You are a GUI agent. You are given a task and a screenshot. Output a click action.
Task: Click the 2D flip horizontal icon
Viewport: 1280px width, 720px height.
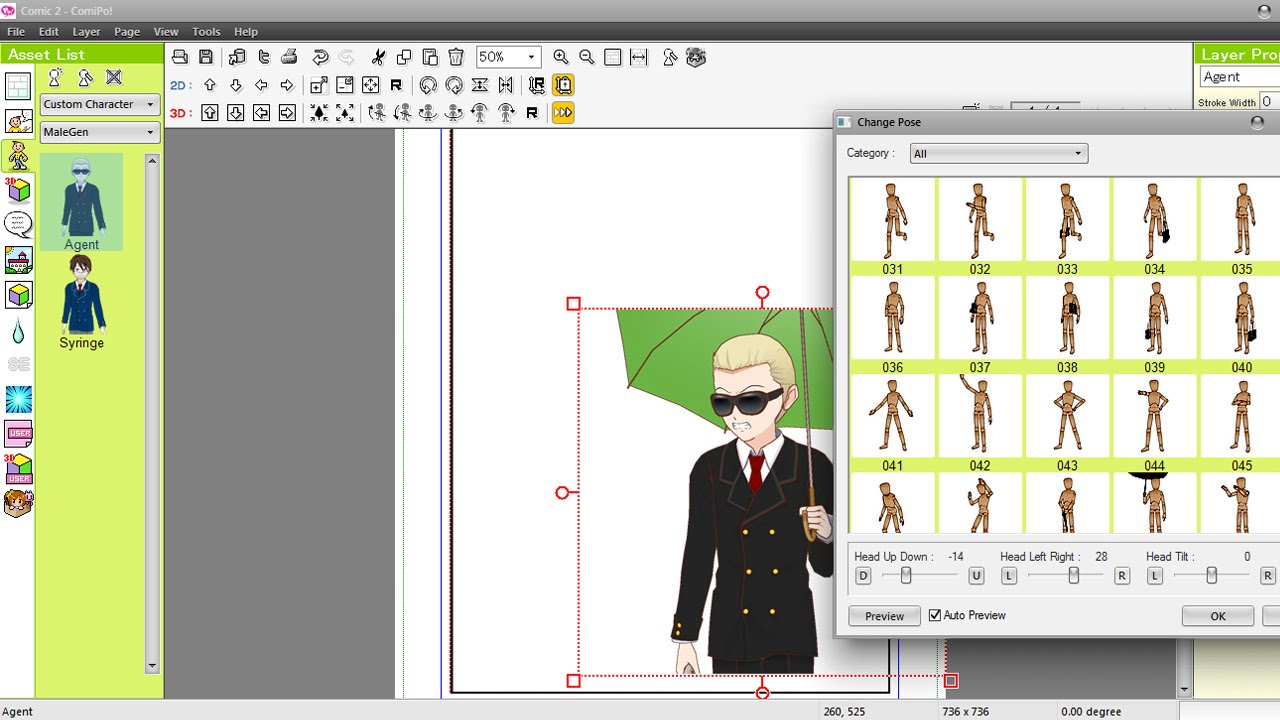pos(506,85)
